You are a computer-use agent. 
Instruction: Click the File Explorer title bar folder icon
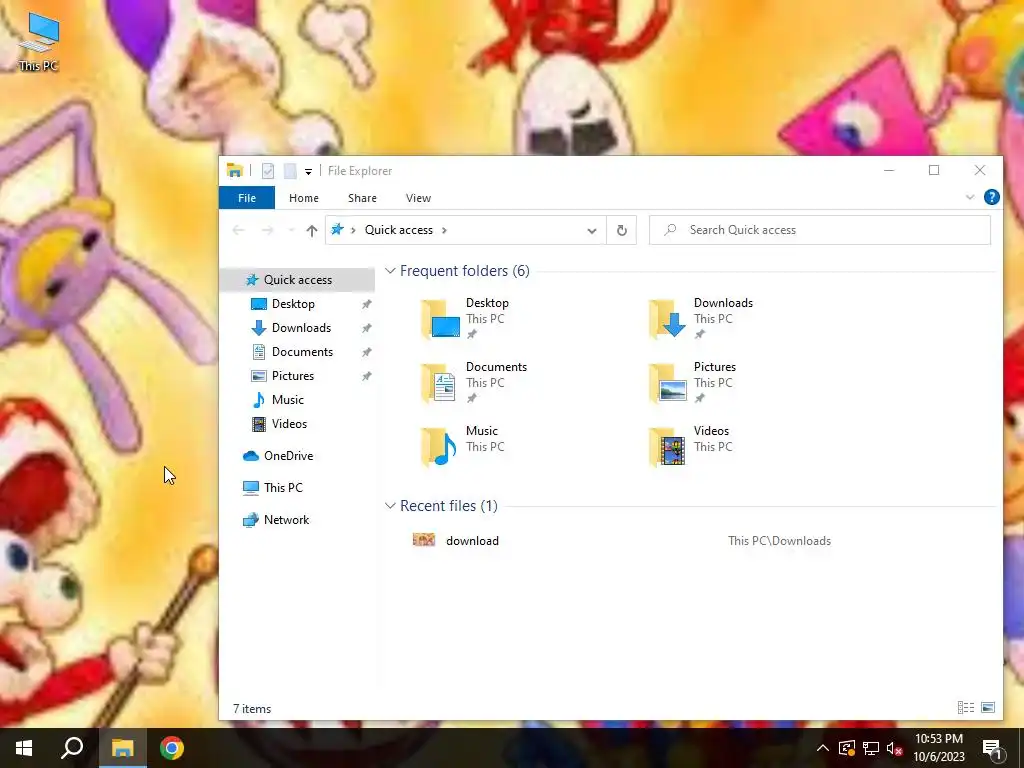(x=234, y=170)
